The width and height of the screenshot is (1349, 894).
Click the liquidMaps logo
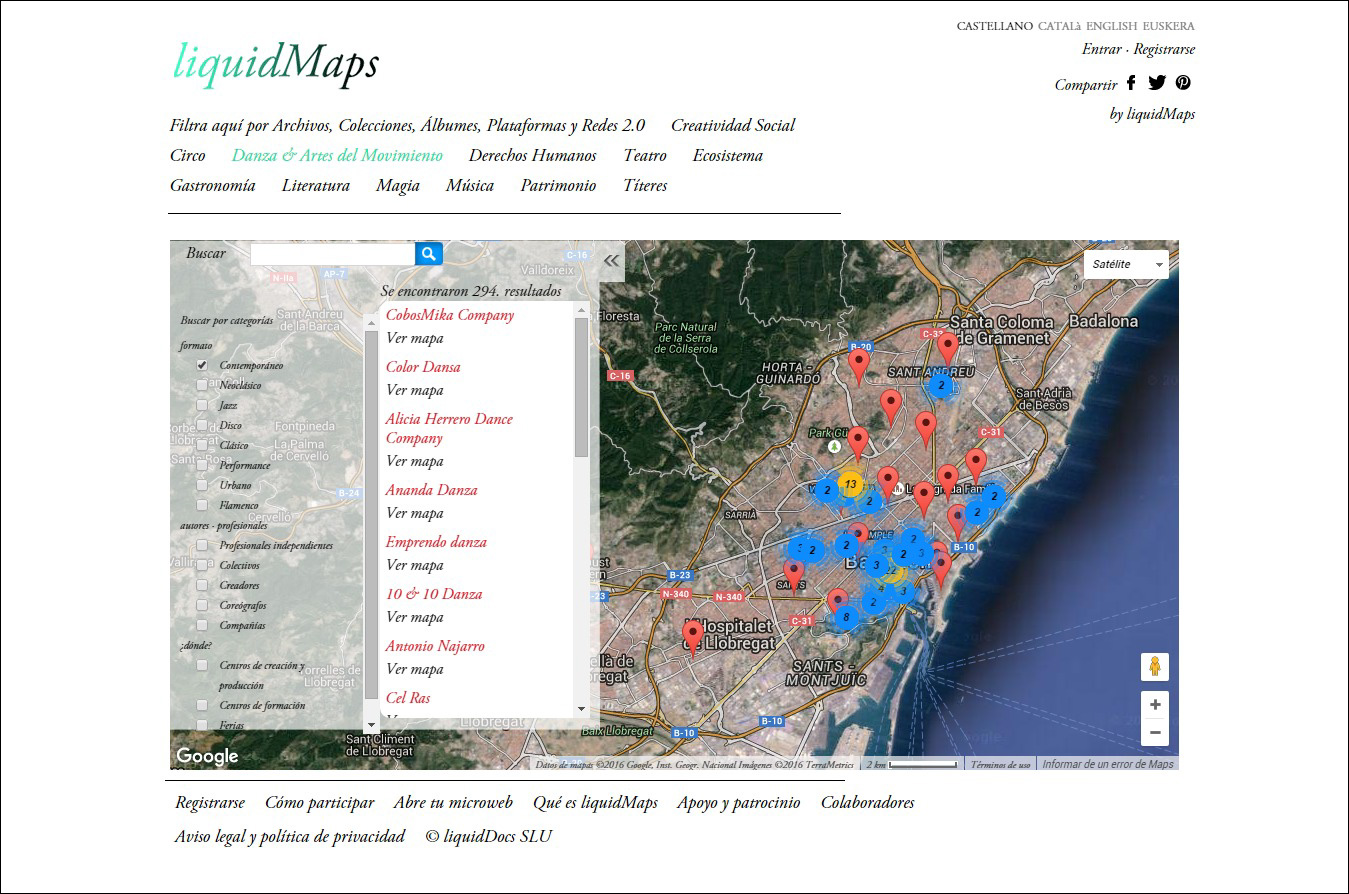(x=276, y=63)
